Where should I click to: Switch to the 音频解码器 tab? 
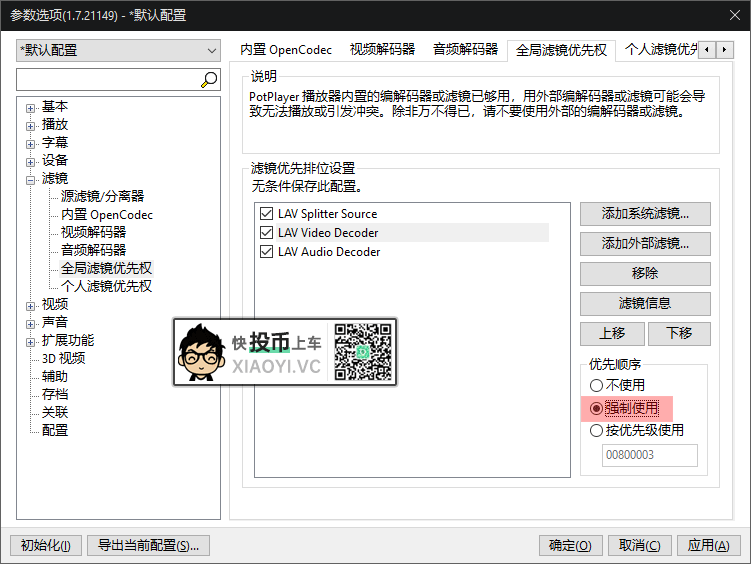[466, 49]
